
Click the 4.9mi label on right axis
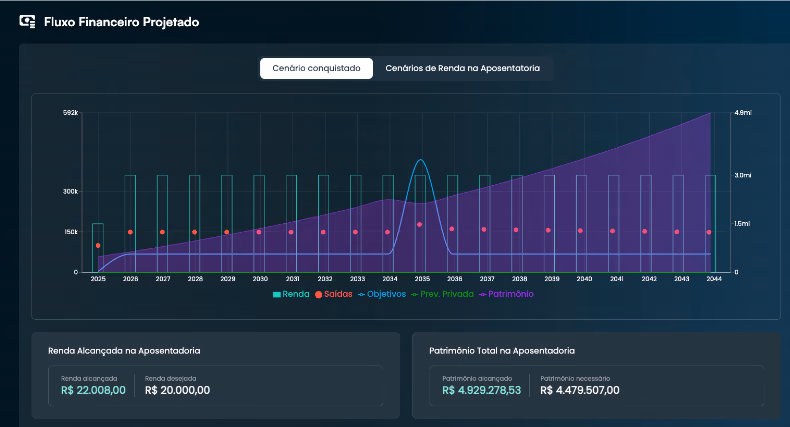click(743, 113)
